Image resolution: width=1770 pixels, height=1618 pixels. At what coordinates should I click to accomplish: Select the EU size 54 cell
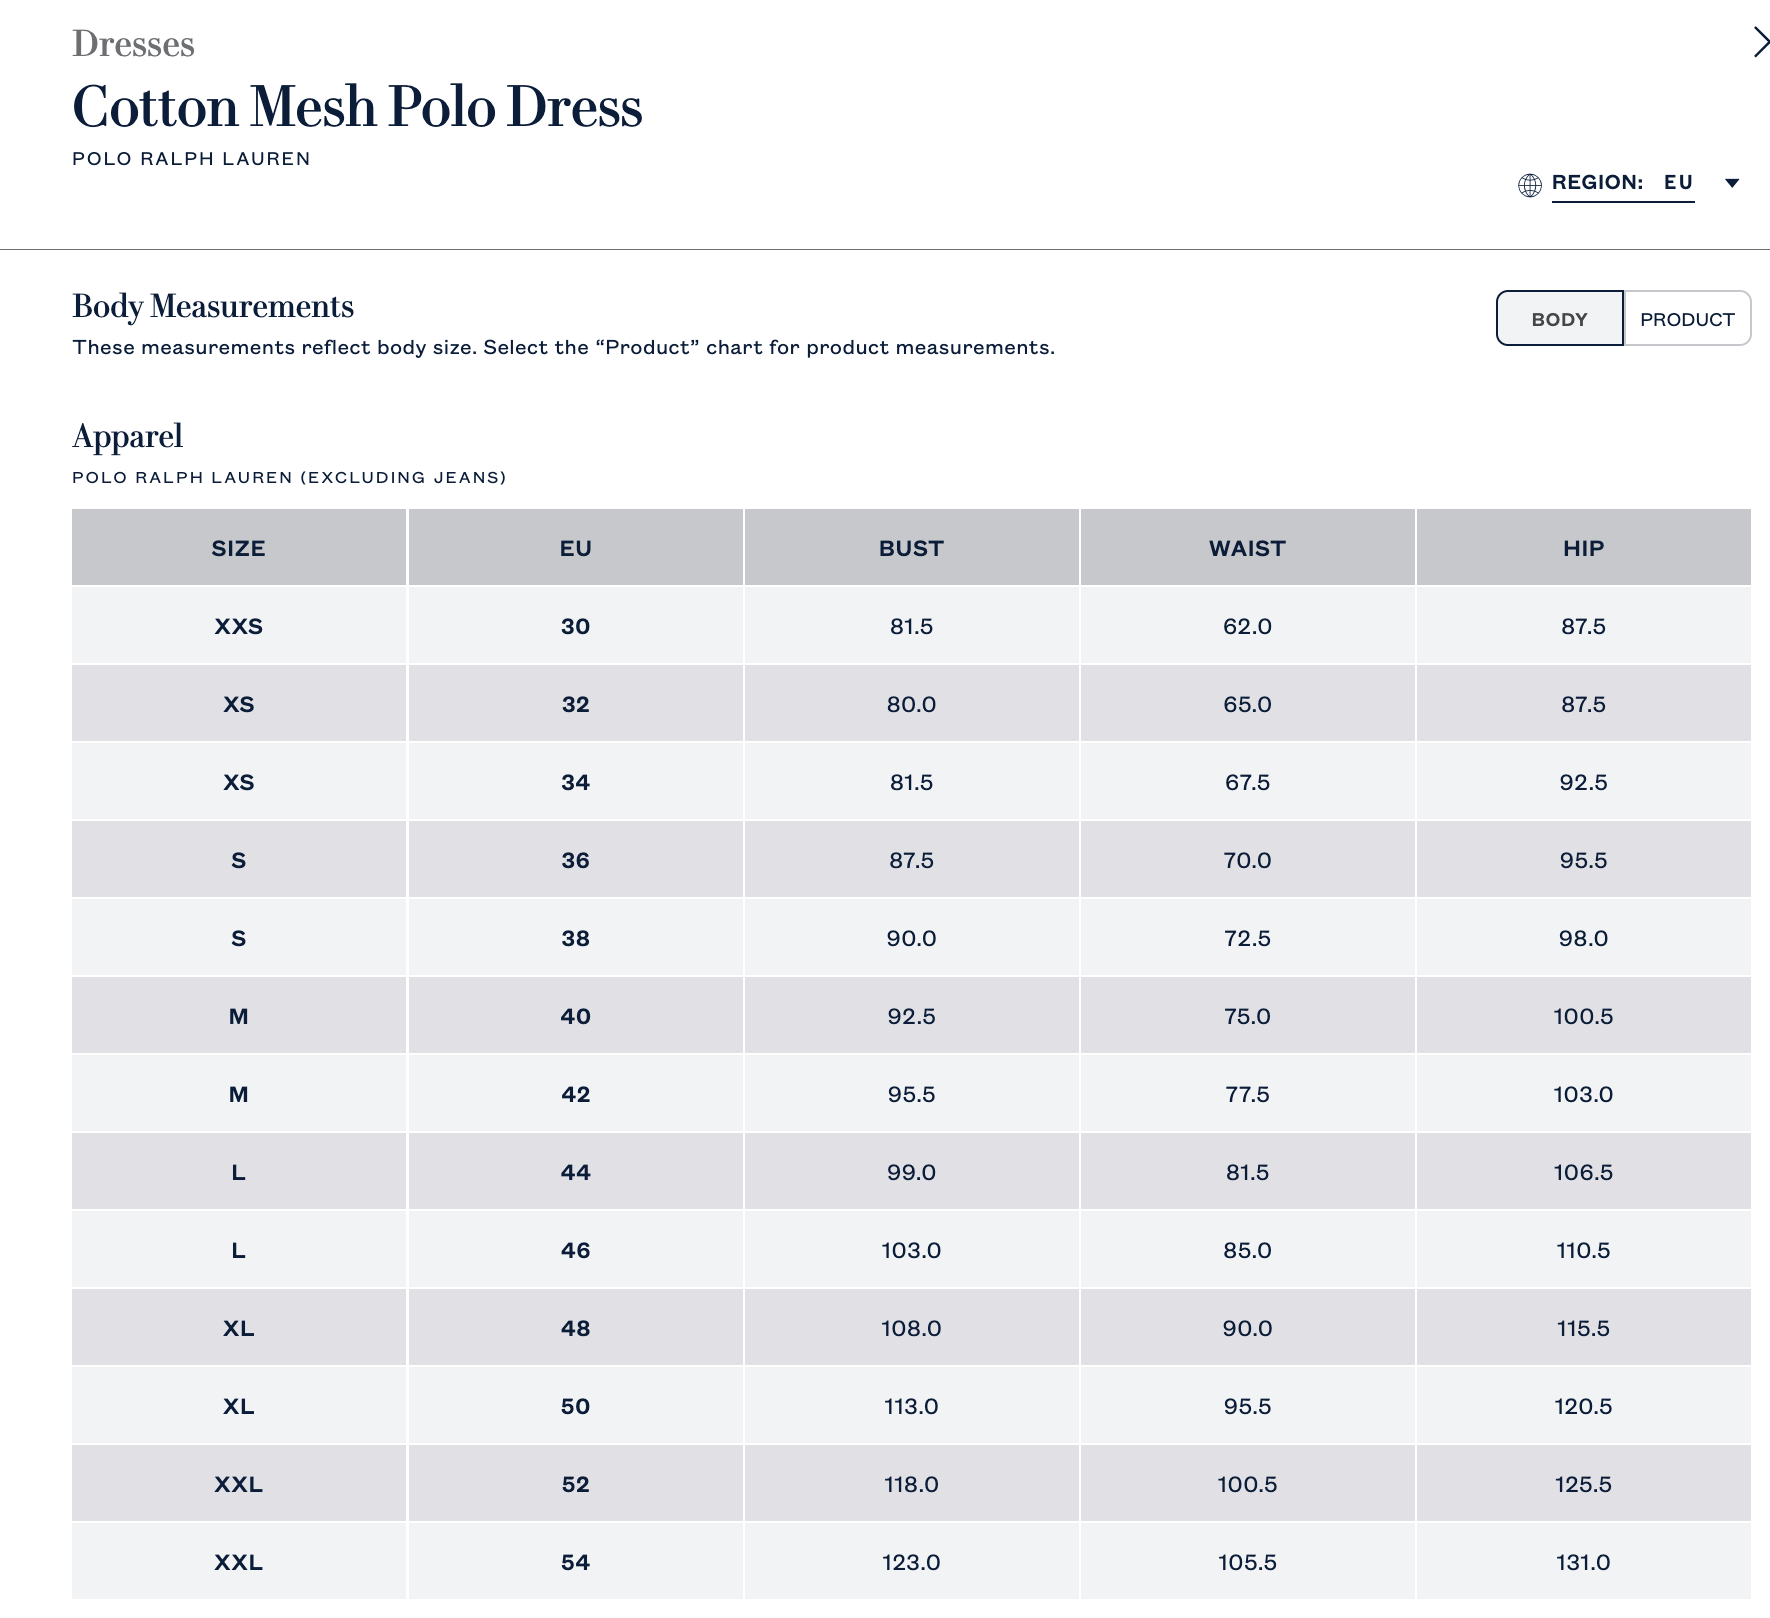[x=575, y=1562]
